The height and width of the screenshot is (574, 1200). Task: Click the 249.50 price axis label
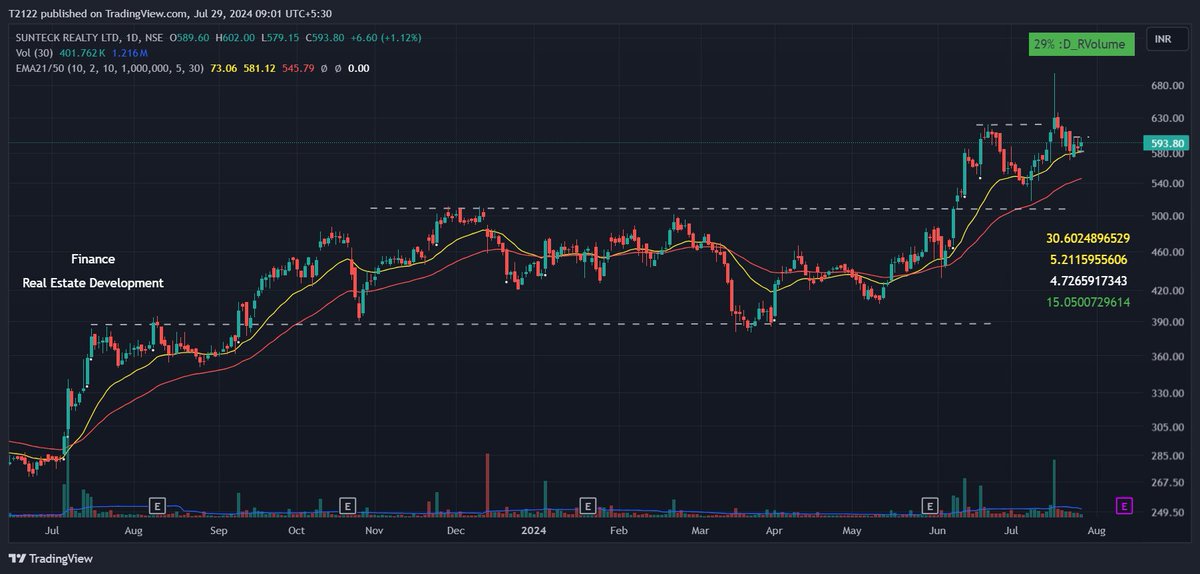click(x=1167, y=513)
